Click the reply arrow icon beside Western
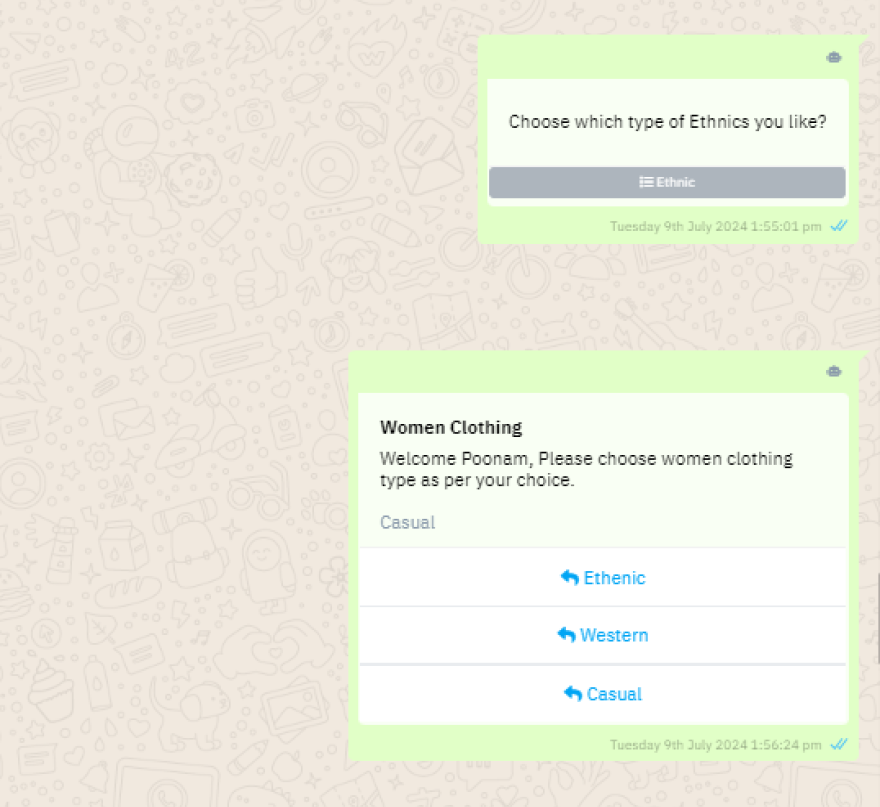 [x=566, y=636]
